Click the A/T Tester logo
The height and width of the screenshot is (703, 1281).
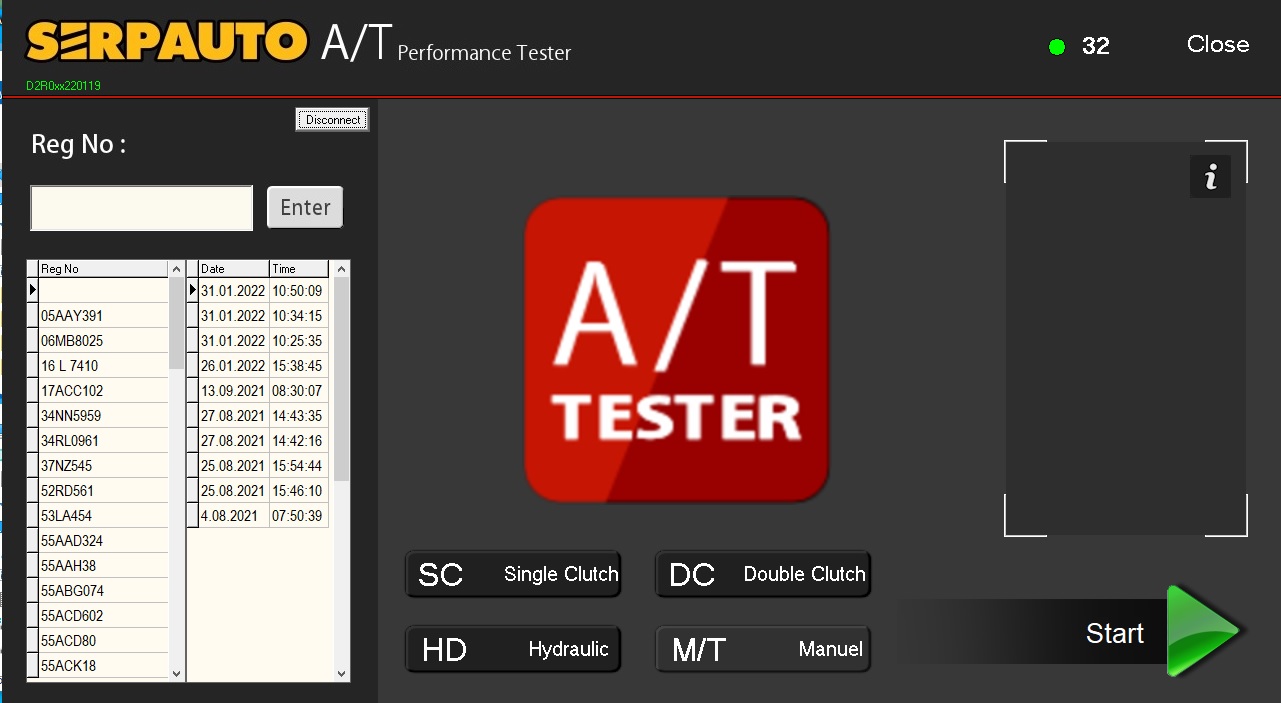677,350
